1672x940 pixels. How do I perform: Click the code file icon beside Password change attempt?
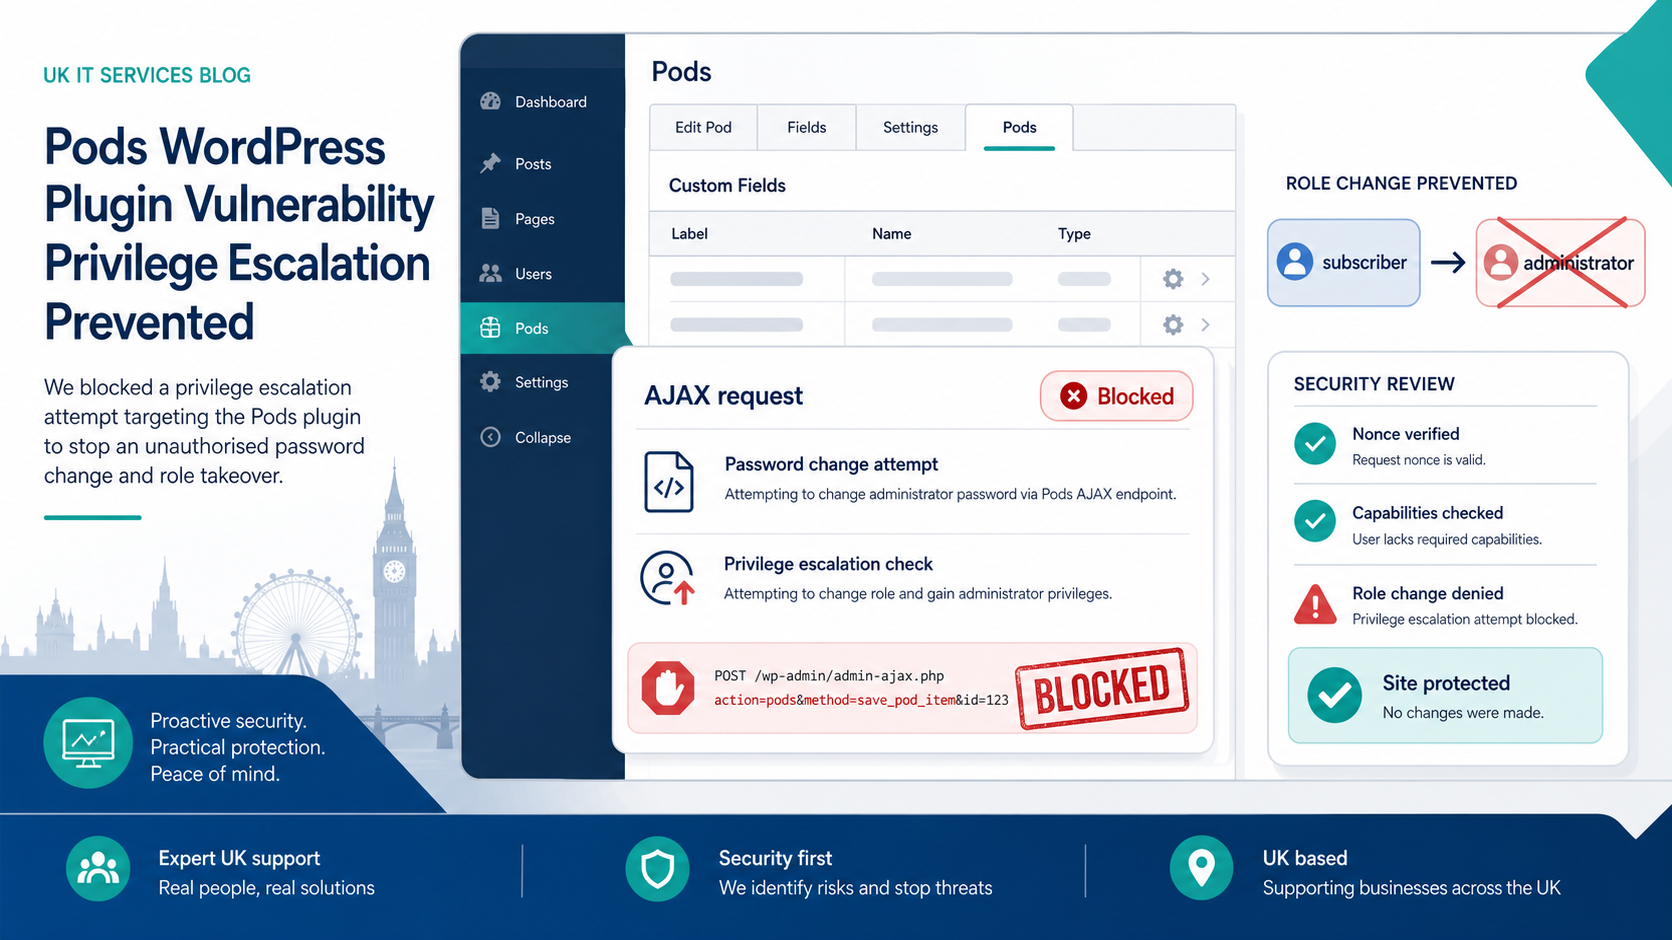pyautogui.click(x=669, y=482)
